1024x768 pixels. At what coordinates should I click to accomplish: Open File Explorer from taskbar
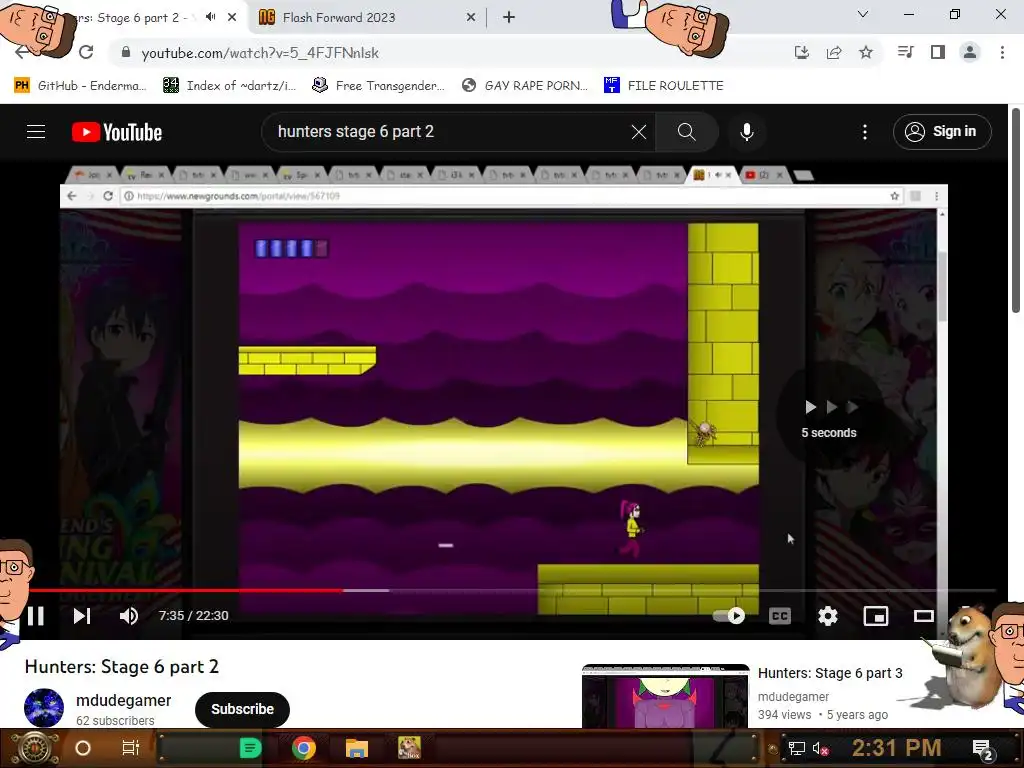(x=357, y=748)
